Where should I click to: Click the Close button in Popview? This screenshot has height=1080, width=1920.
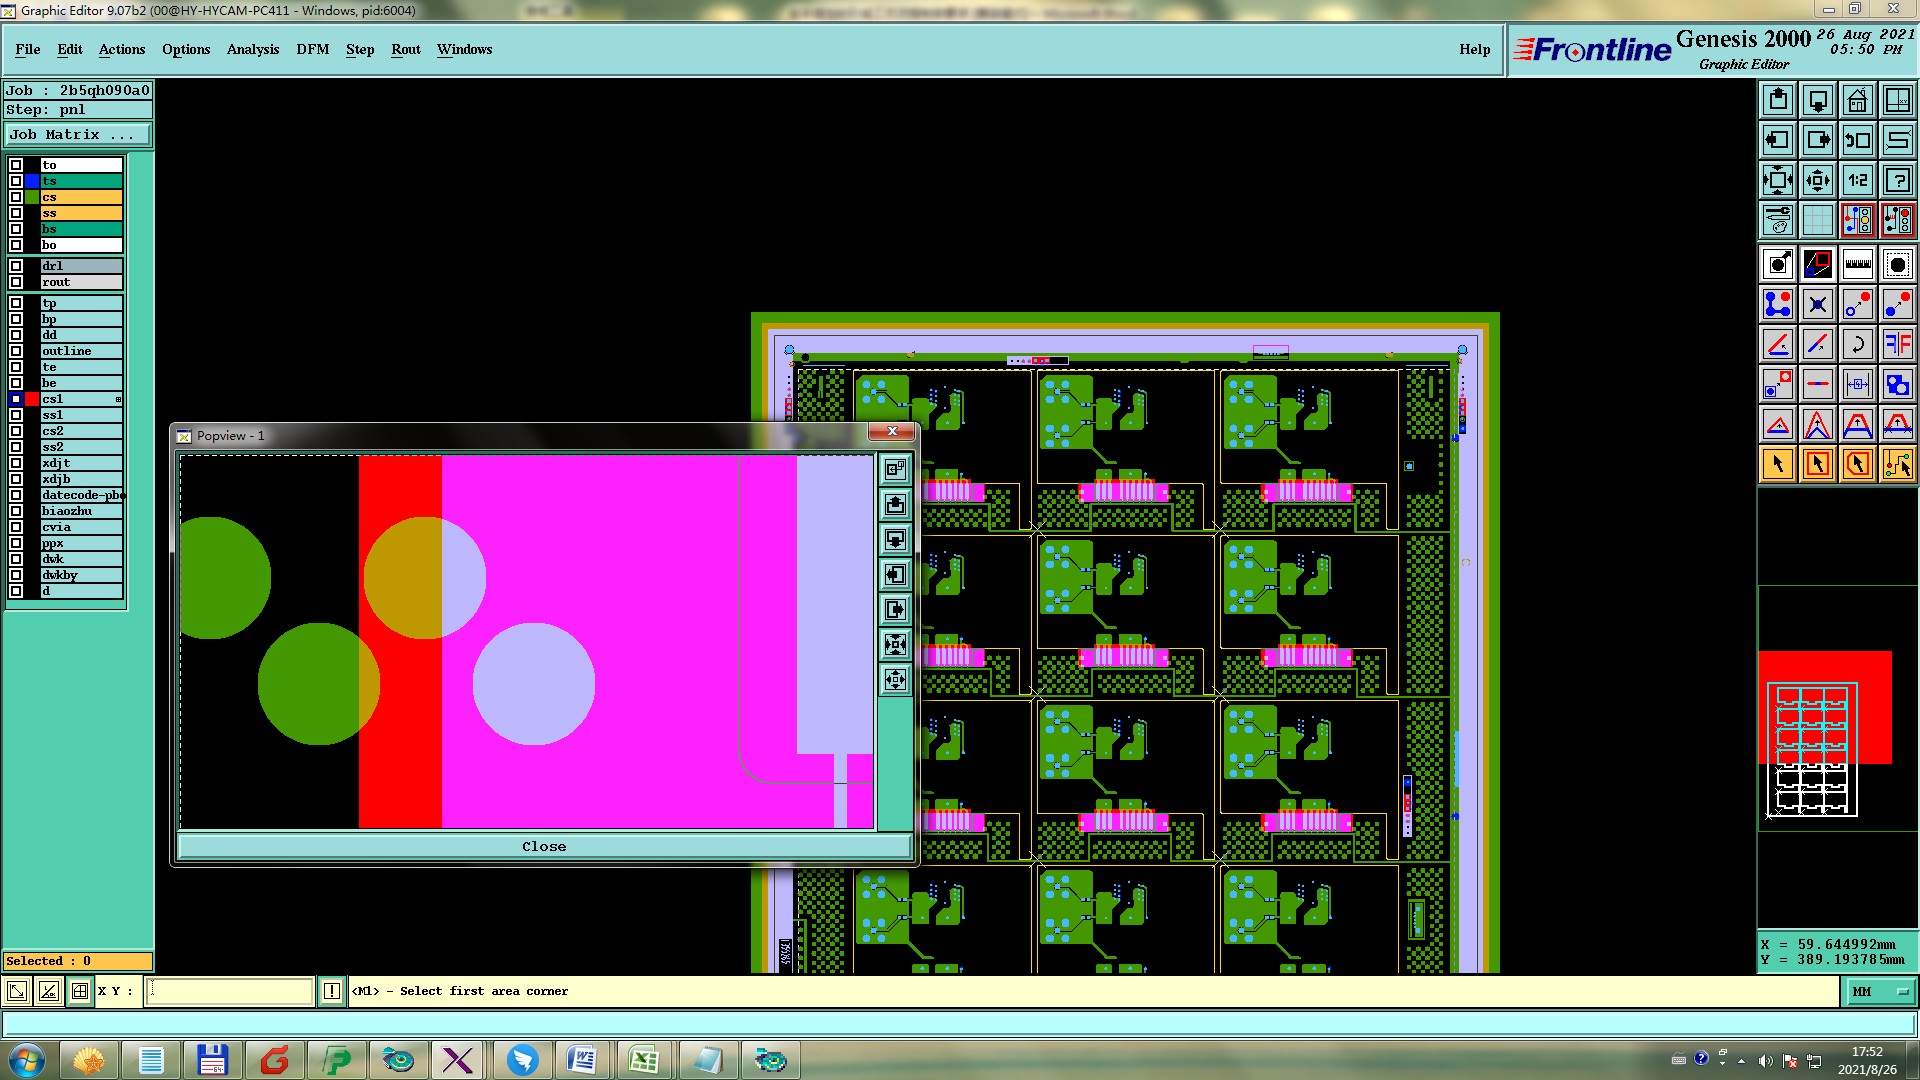[x=543, y=846]
